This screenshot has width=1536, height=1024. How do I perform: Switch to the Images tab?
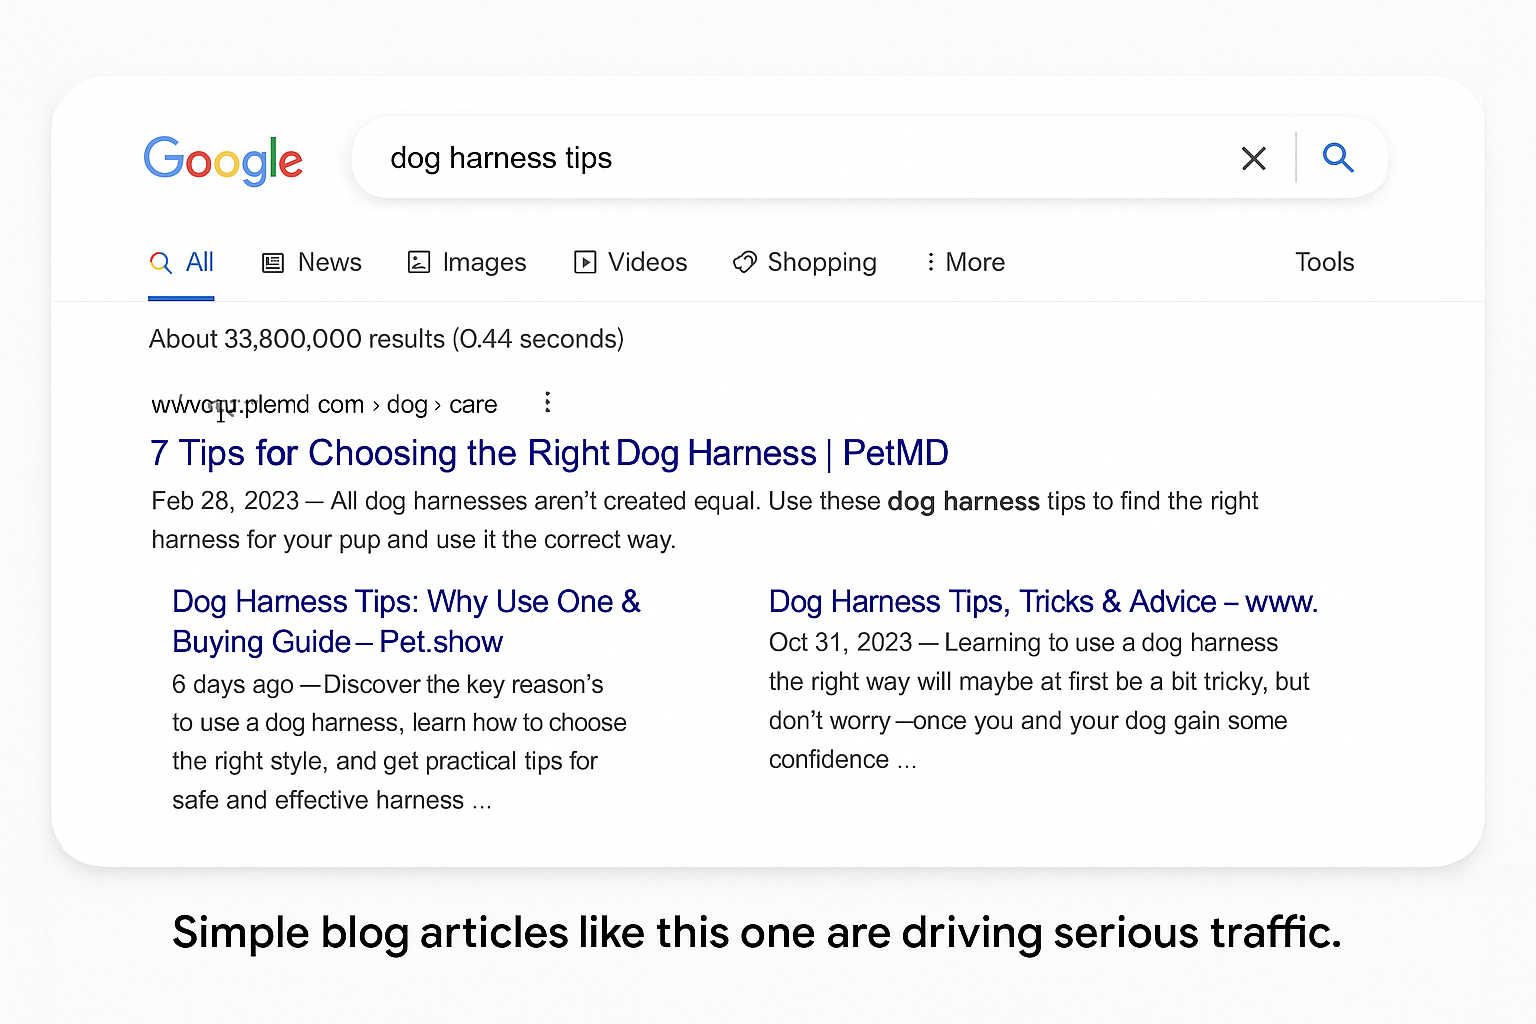(467, 262)
